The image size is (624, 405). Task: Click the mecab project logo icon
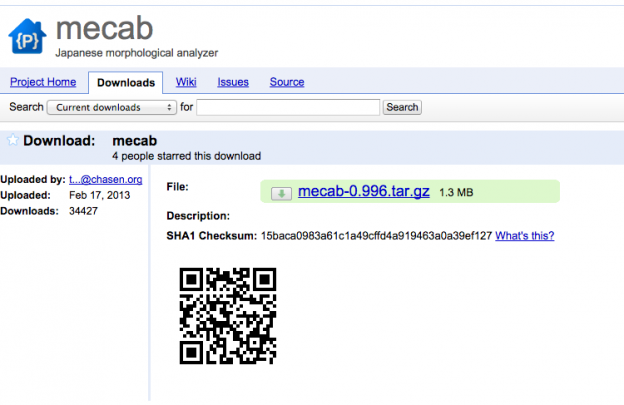[28, 35]
